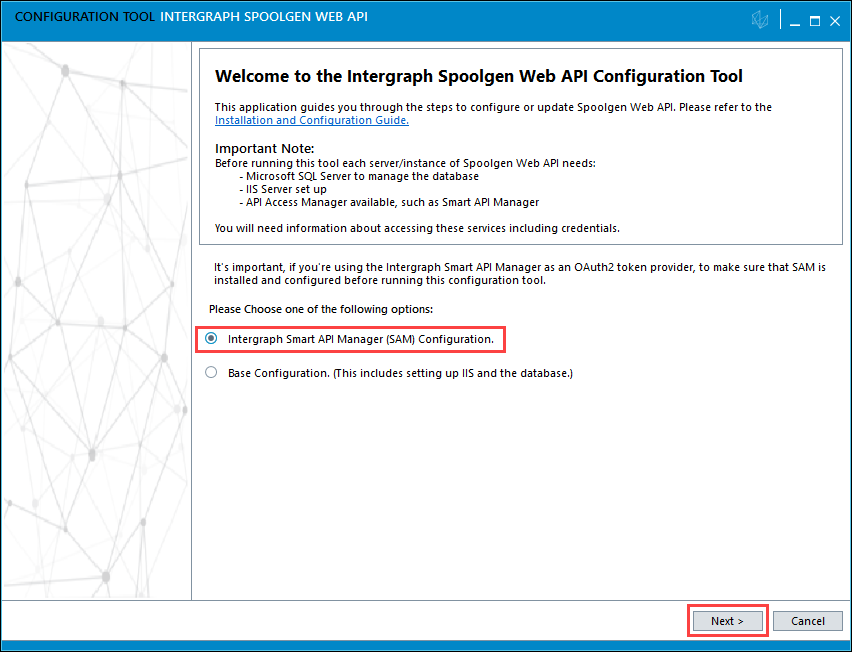Click the network graphic in the left panel

[96, 320]
